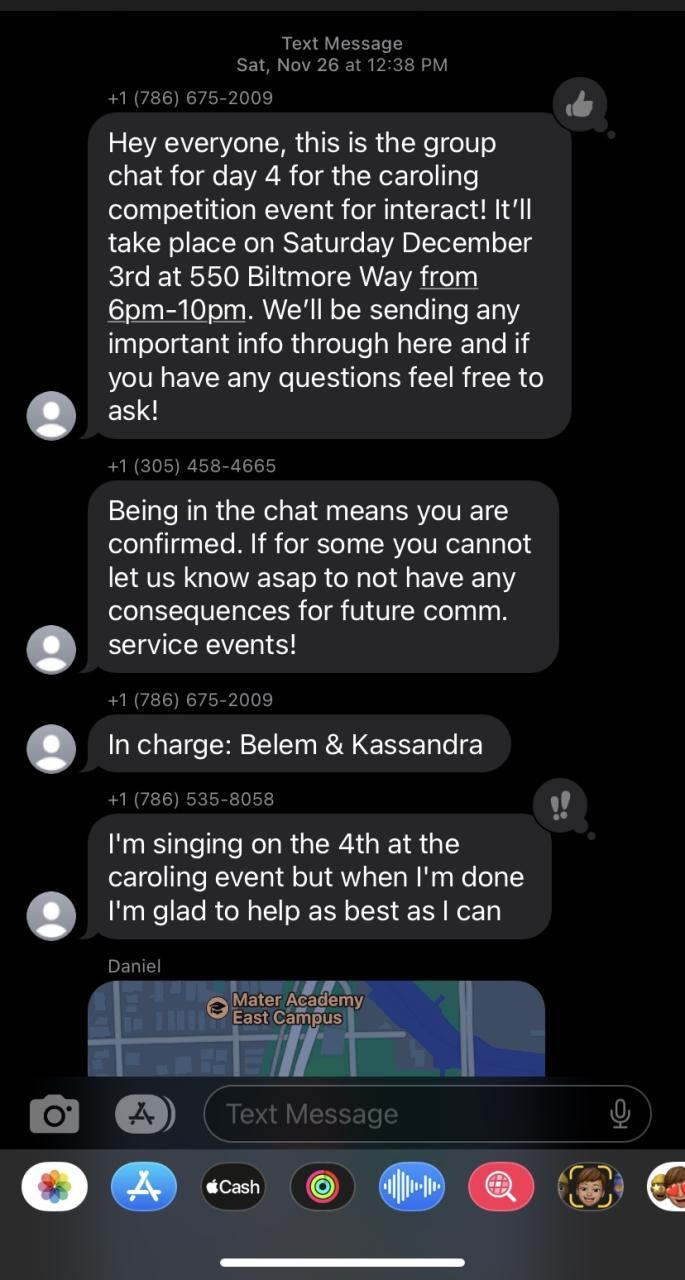Tap sender number +1 (786) 535-8058
This screenshot has width=685, height=1280.
click(191, 799)
